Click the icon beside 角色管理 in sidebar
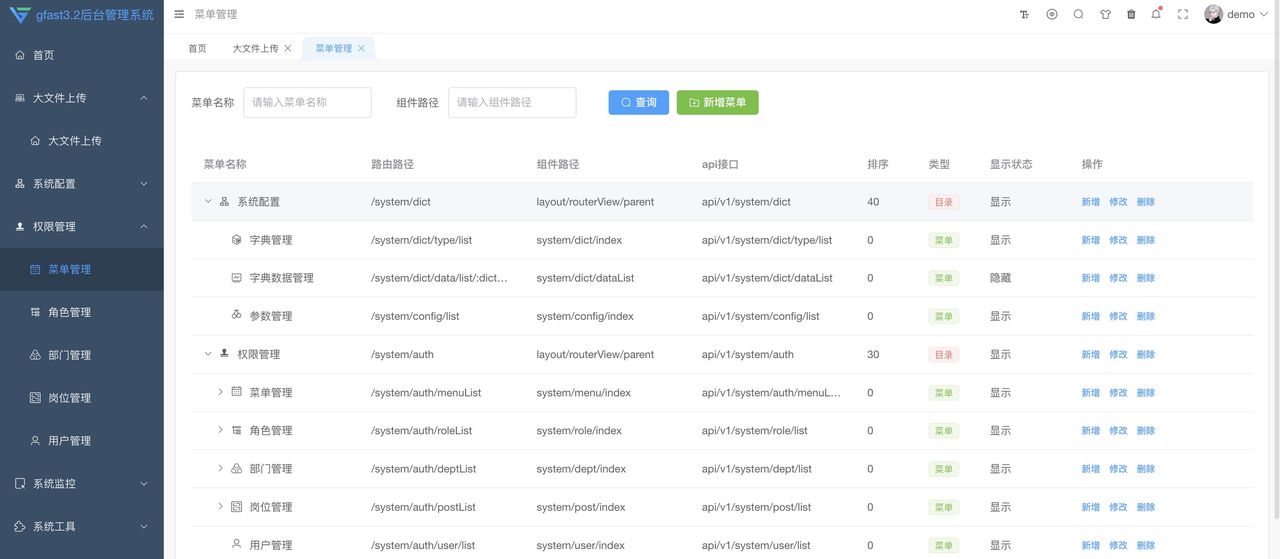Viewport: 1280px width, 559px height. point(35,312)
